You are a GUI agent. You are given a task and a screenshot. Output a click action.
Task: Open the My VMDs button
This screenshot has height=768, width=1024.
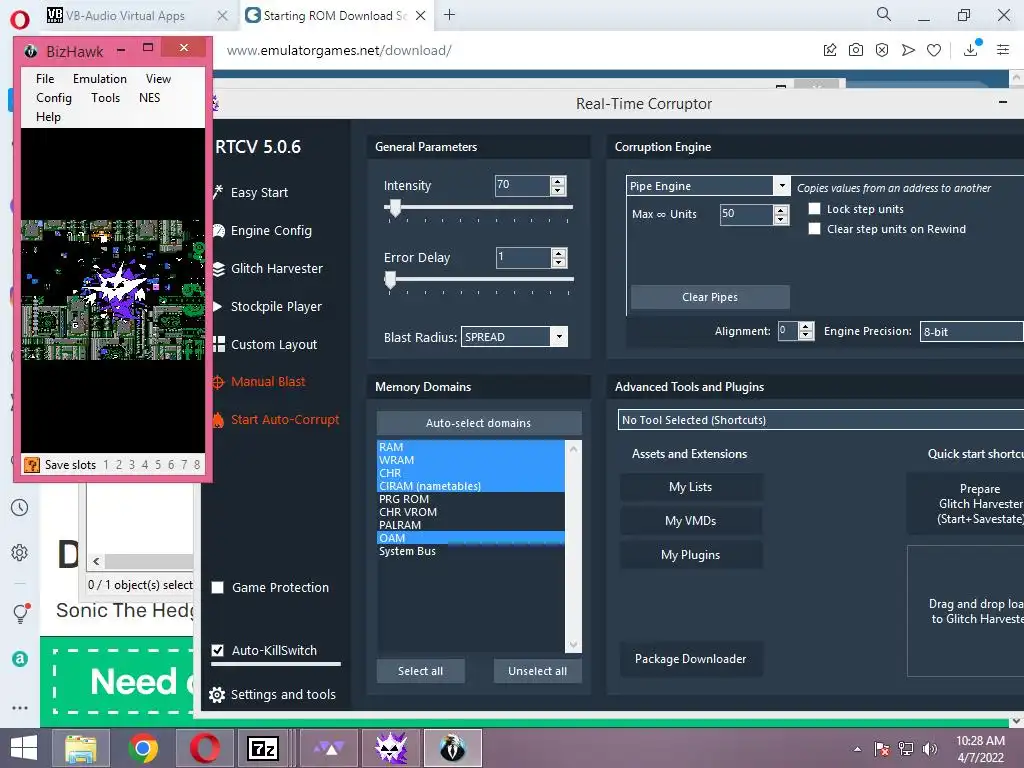(x=690, y=521)
